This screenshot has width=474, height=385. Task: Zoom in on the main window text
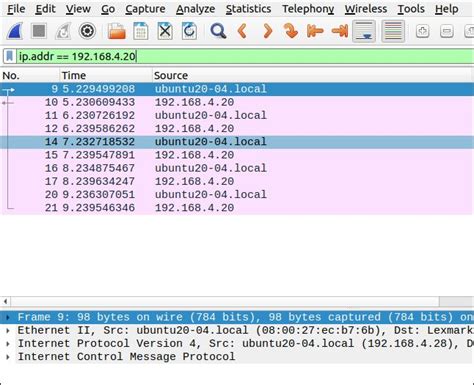click(423, 31)
